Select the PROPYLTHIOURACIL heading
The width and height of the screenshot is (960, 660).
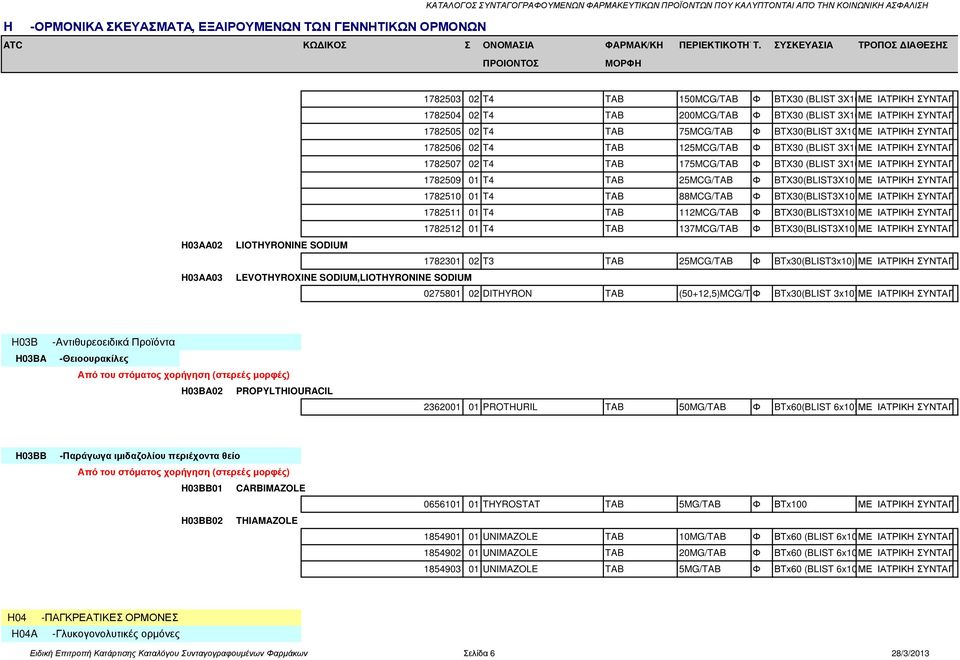tap(284, 391)
